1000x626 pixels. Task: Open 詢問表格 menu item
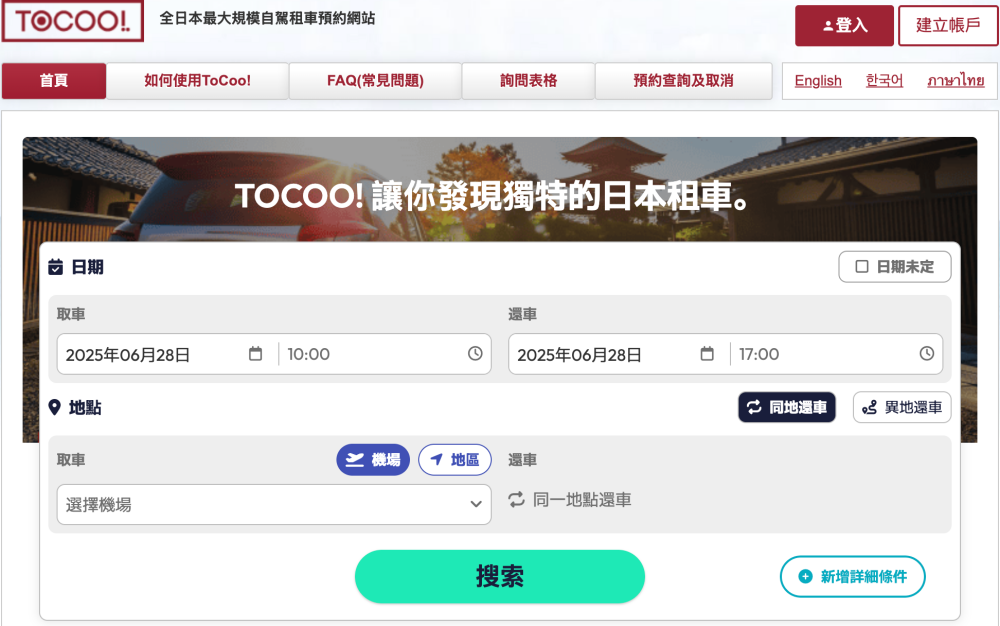[528, 80]
